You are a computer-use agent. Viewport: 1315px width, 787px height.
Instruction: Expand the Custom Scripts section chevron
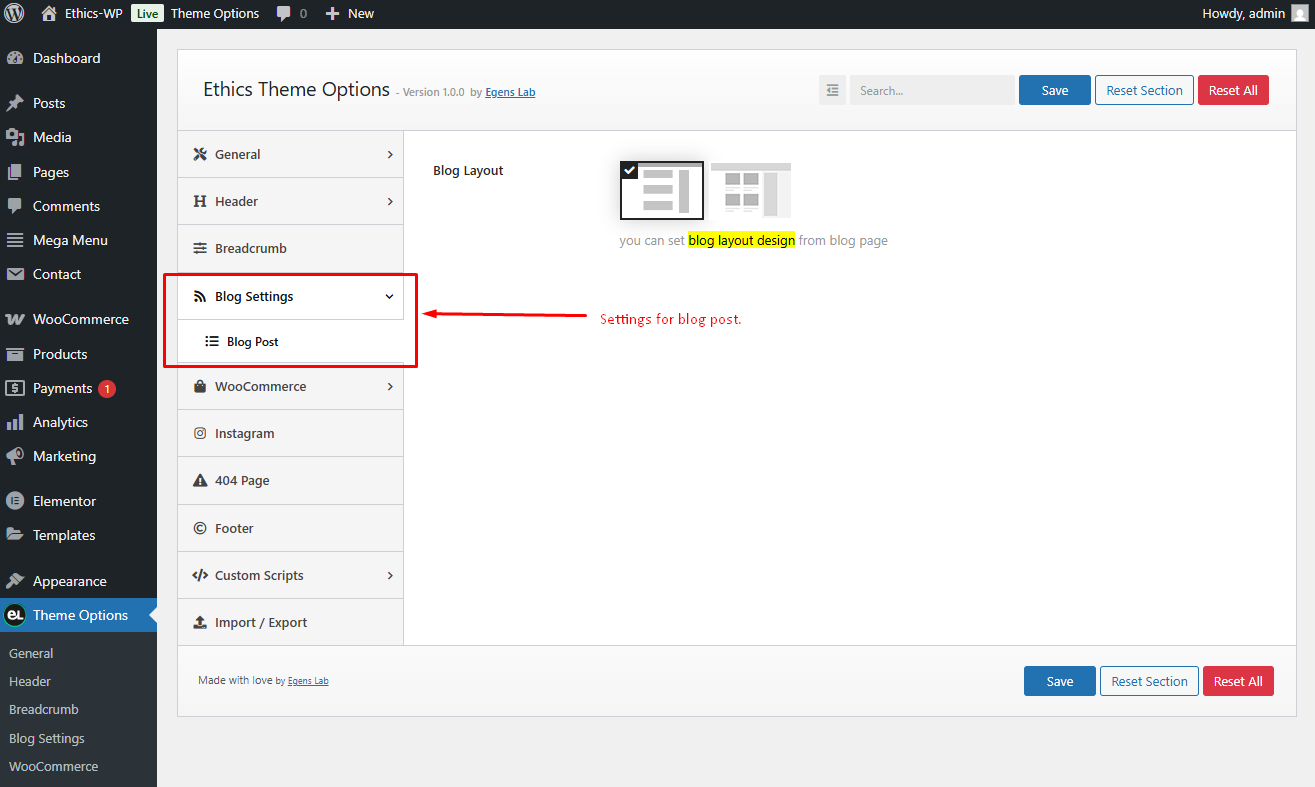[390, 575]
